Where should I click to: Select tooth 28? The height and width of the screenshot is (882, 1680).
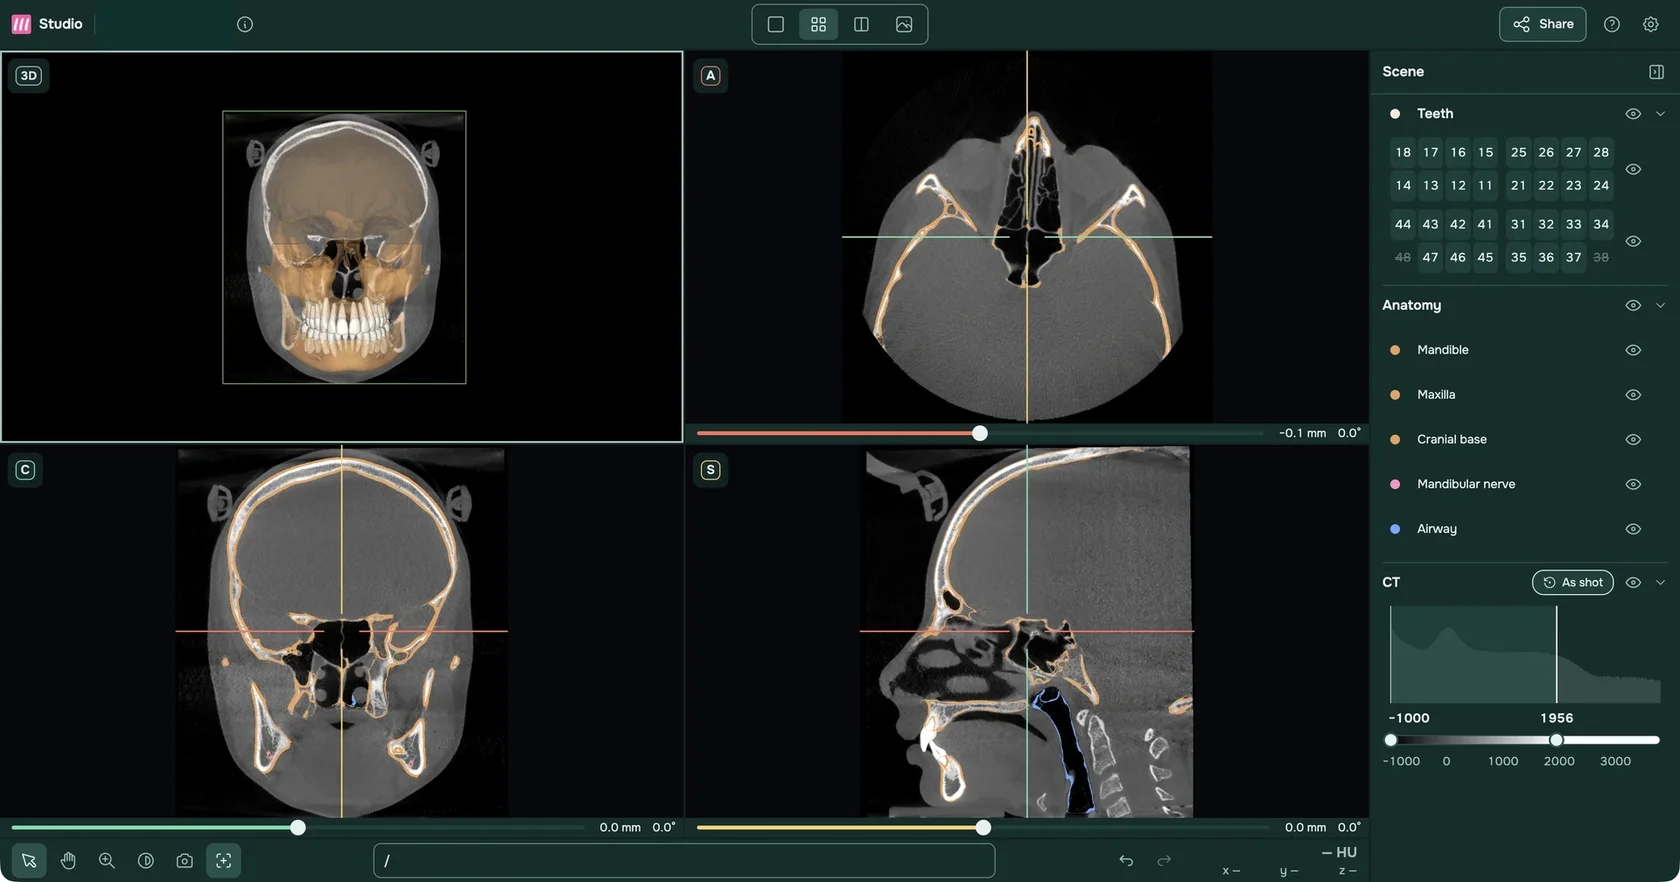(x=1601, y=152)
